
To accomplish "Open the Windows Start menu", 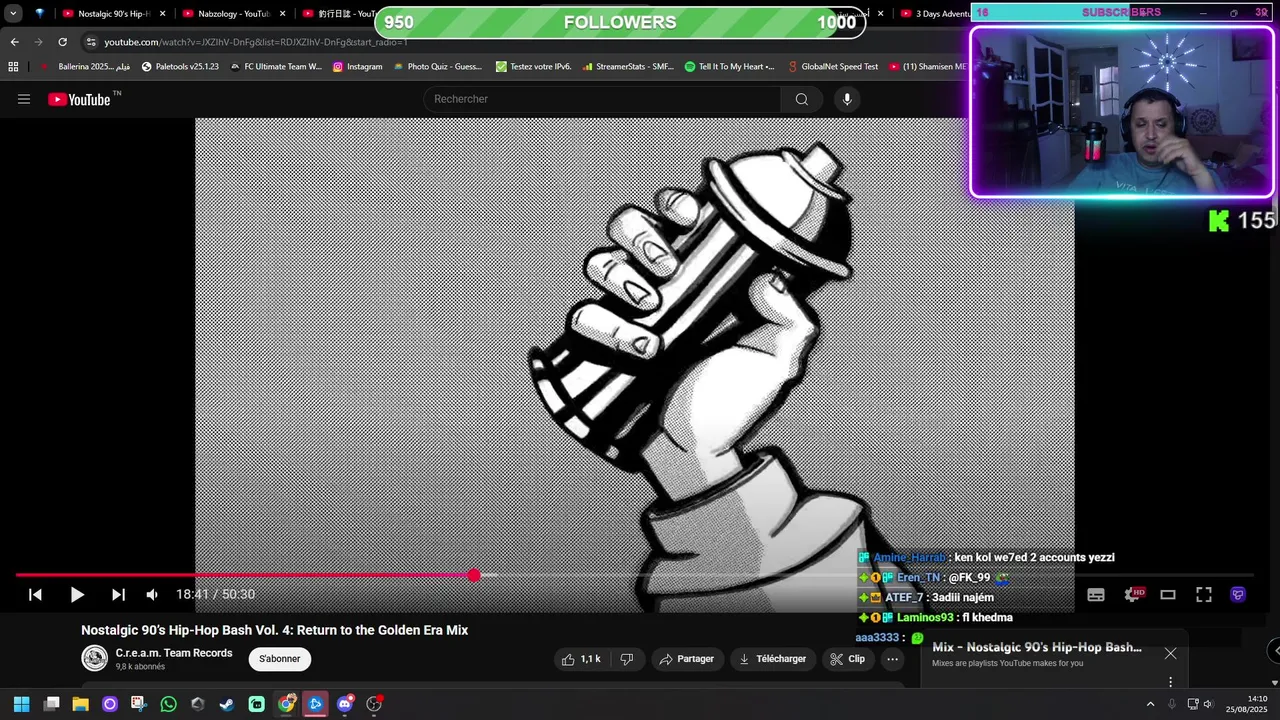I will [x=21, y=704].
